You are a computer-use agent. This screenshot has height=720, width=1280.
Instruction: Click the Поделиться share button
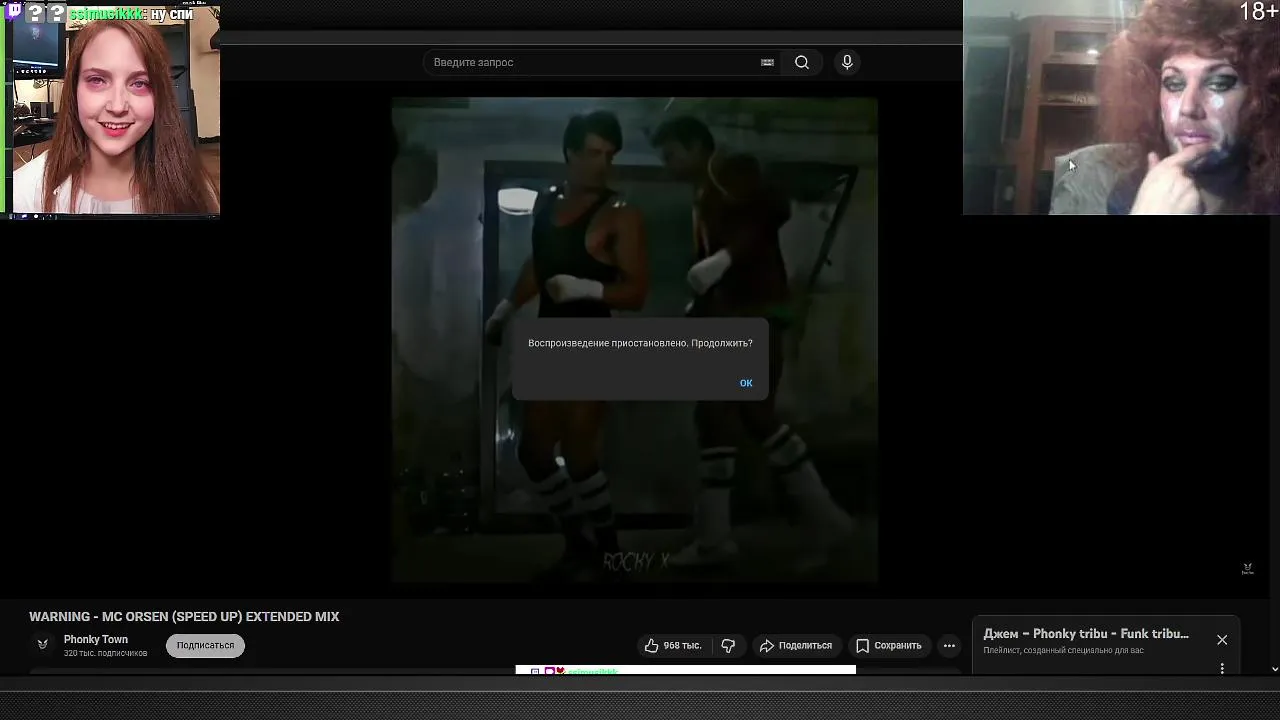click(x=796, y=646)
